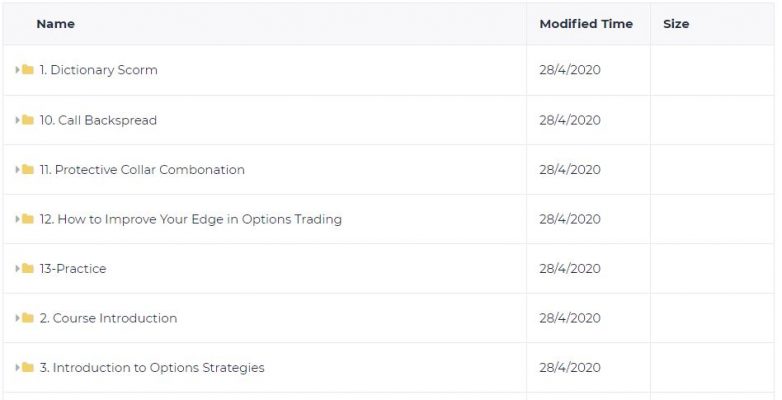The height and width of the screenshot is (400, 782).
Task: Sort by the Modified Time column header
Action: (x=586, y=24)
